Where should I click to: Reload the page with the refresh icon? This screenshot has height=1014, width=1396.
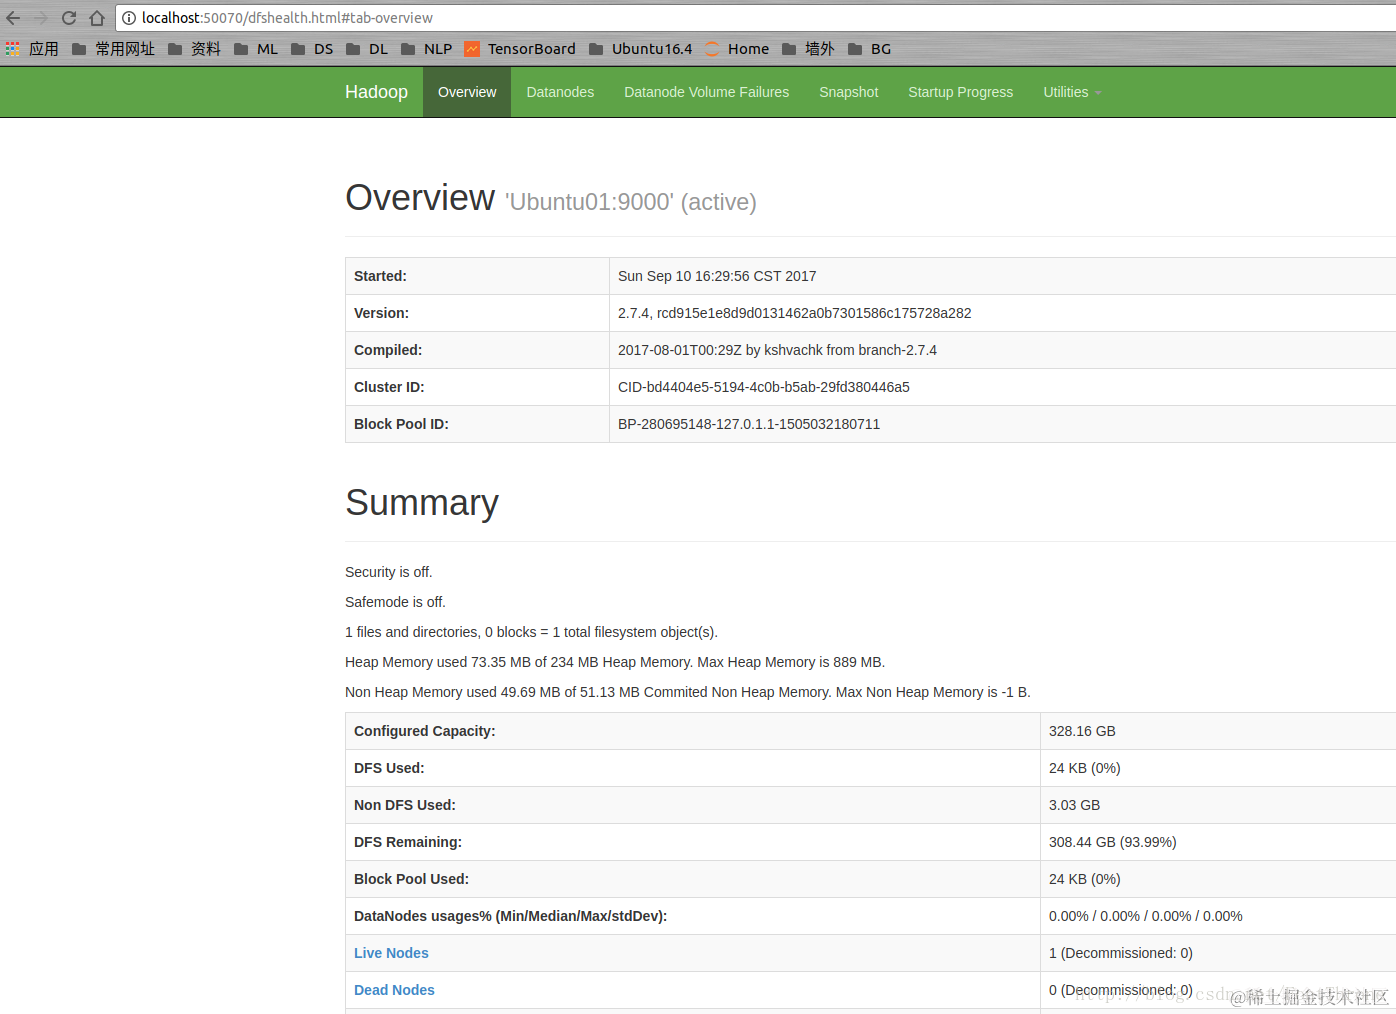coord(69,18)
